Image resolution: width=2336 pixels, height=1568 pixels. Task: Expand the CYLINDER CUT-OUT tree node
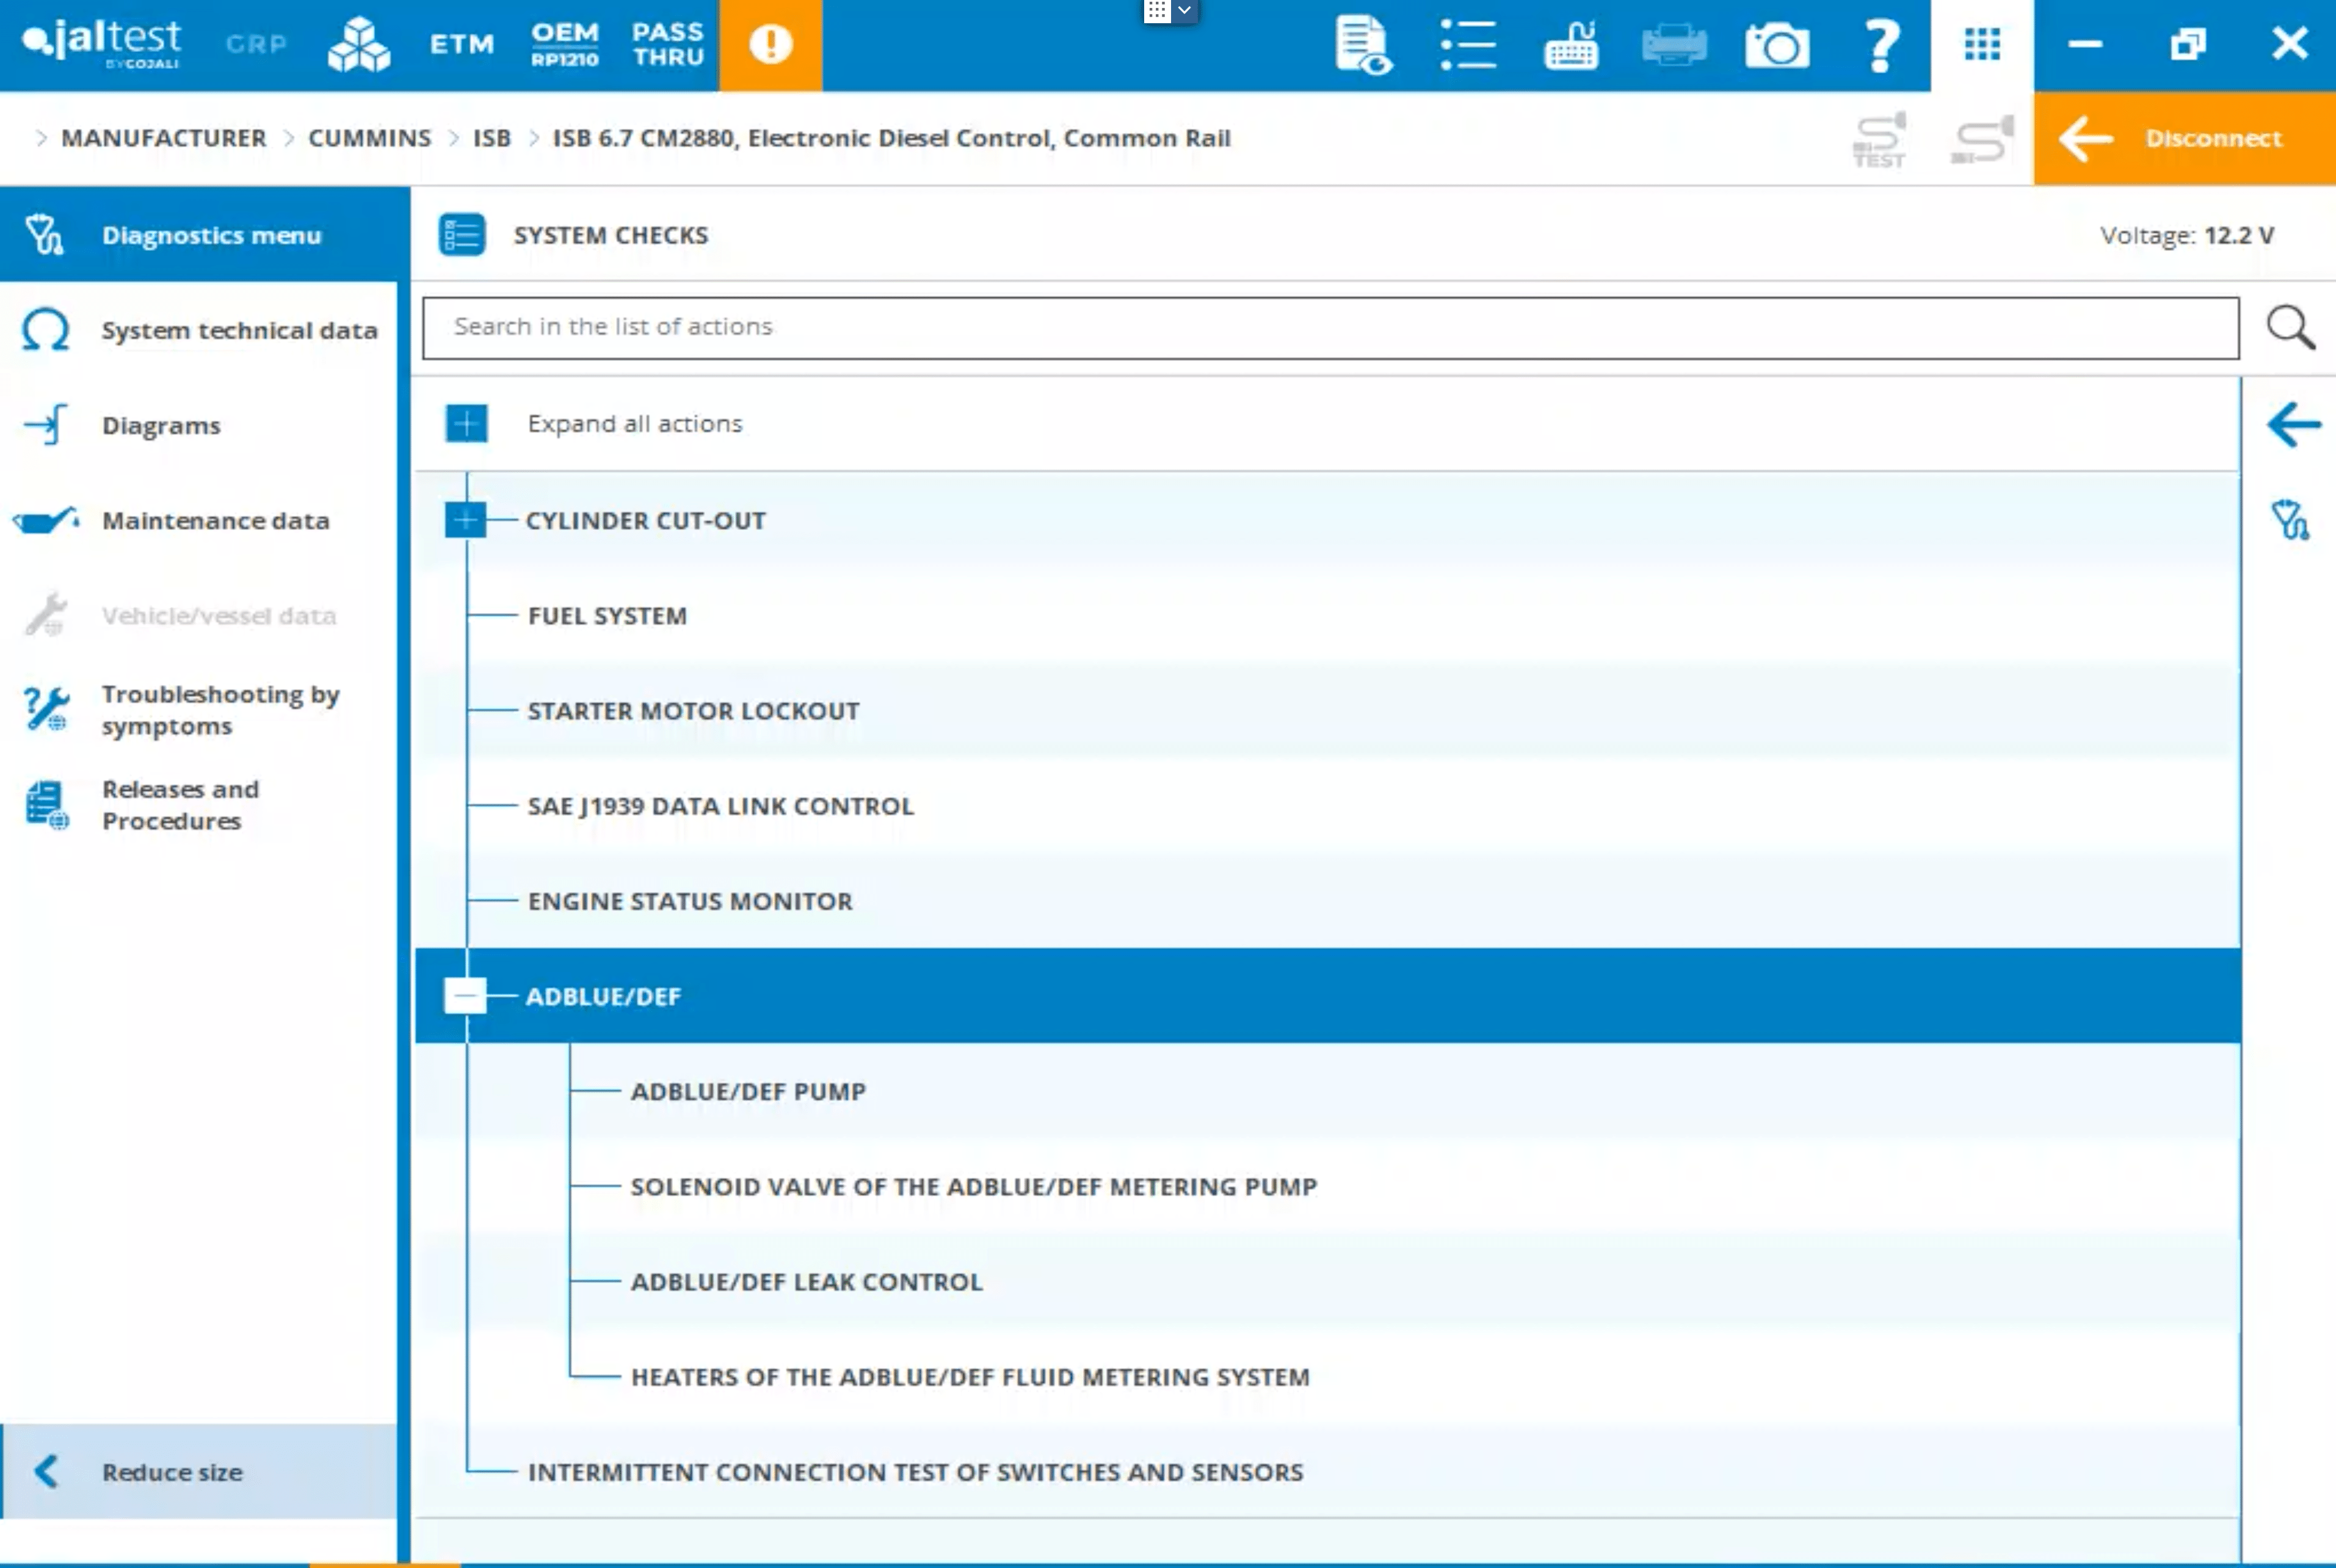(466, 520)
